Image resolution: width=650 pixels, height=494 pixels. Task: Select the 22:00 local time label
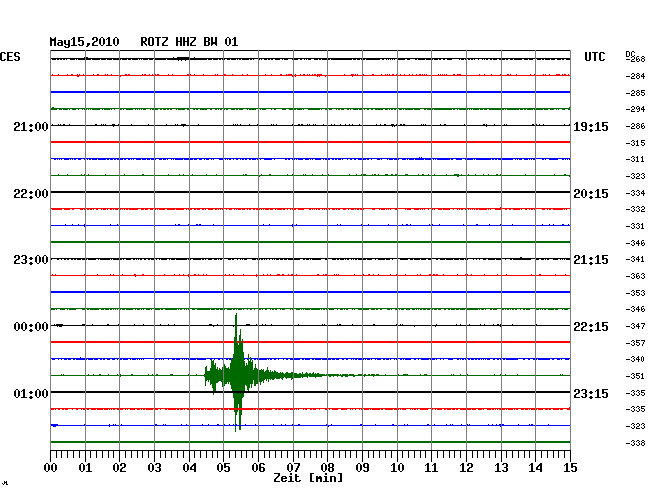[31, 194]
